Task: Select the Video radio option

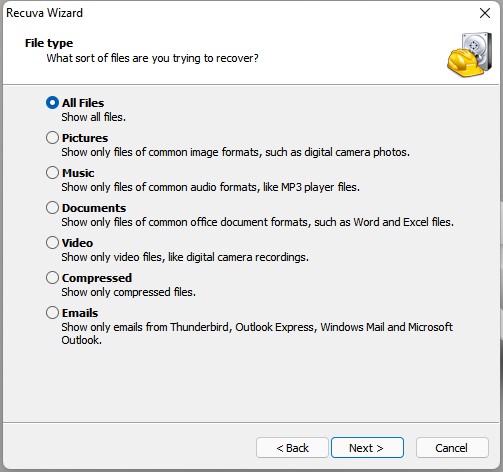Action: click(x=52, y=243)
